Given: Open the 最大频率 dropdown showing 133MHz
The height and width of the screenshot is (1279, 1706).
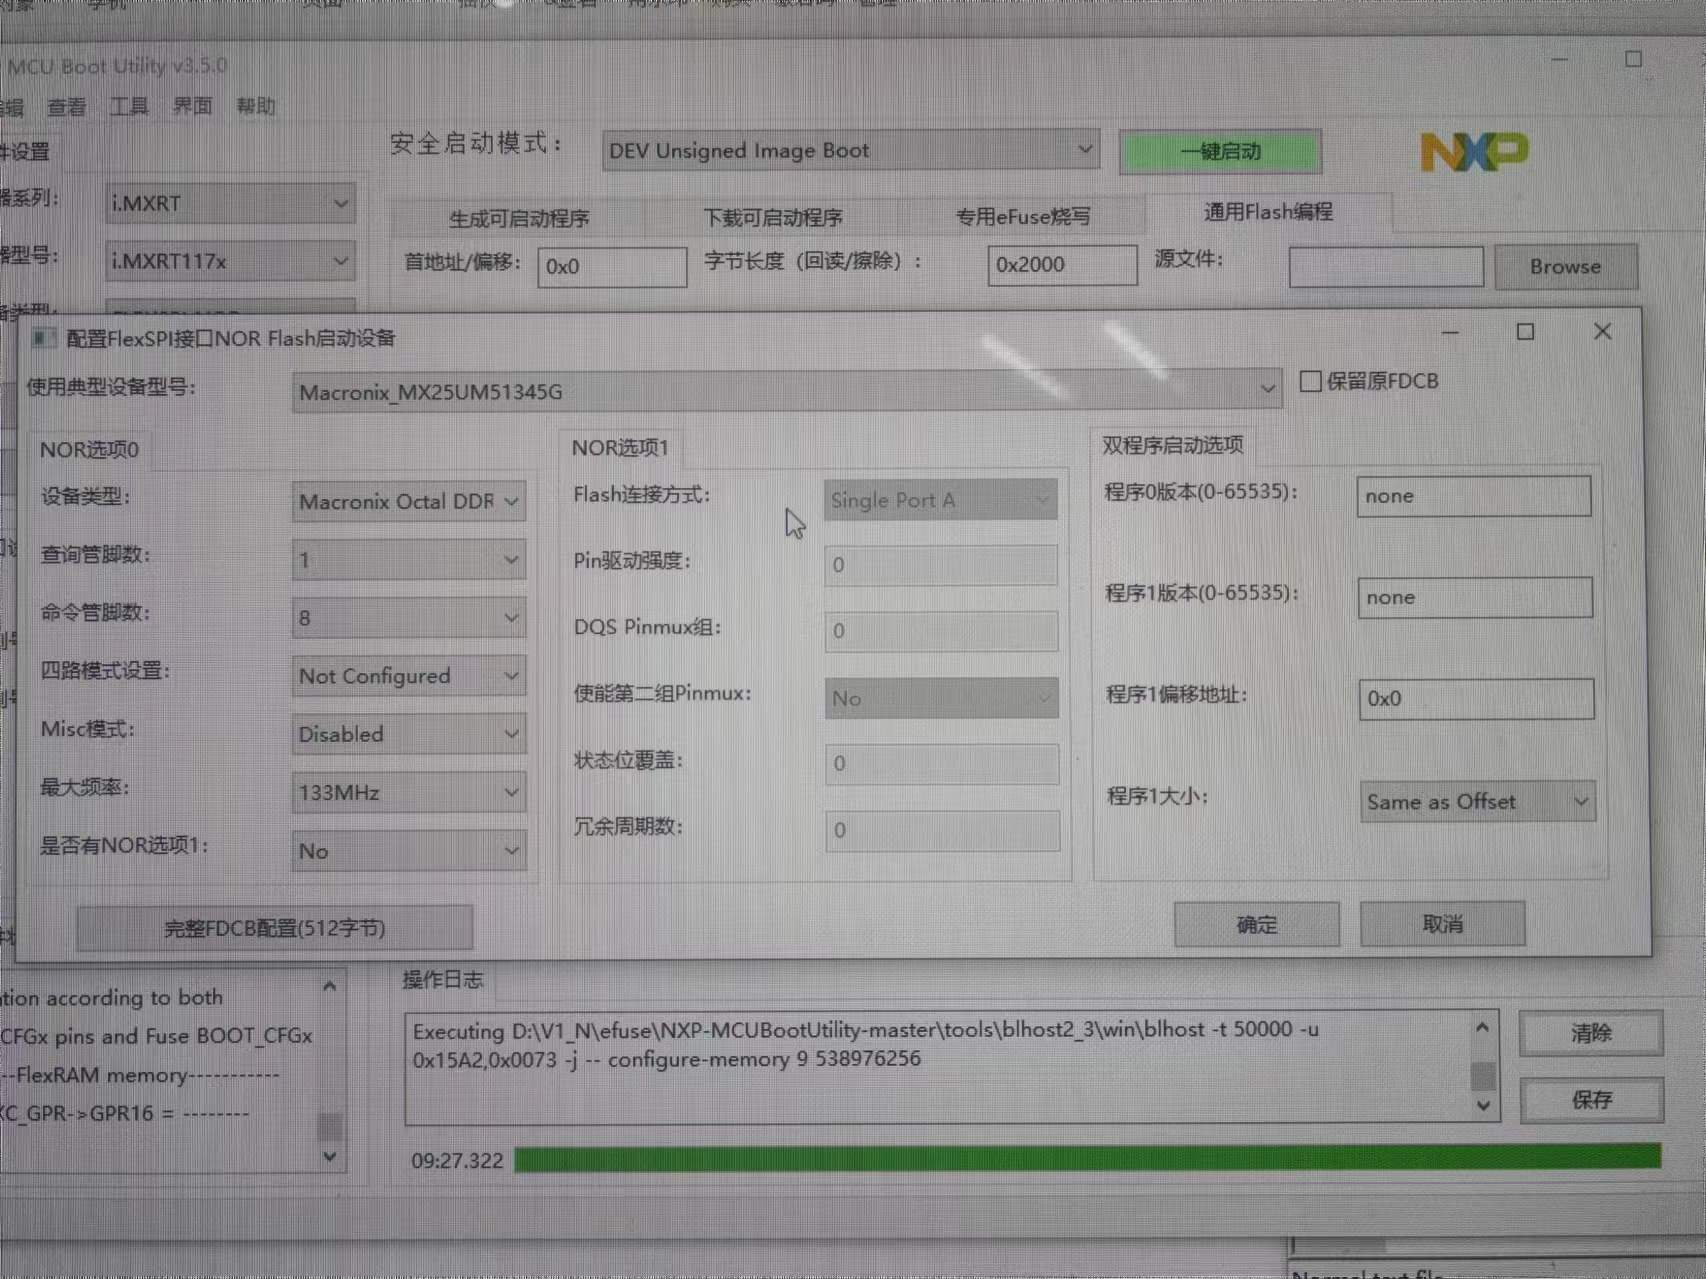Looking at the screenshot, I should pos(511,792).
